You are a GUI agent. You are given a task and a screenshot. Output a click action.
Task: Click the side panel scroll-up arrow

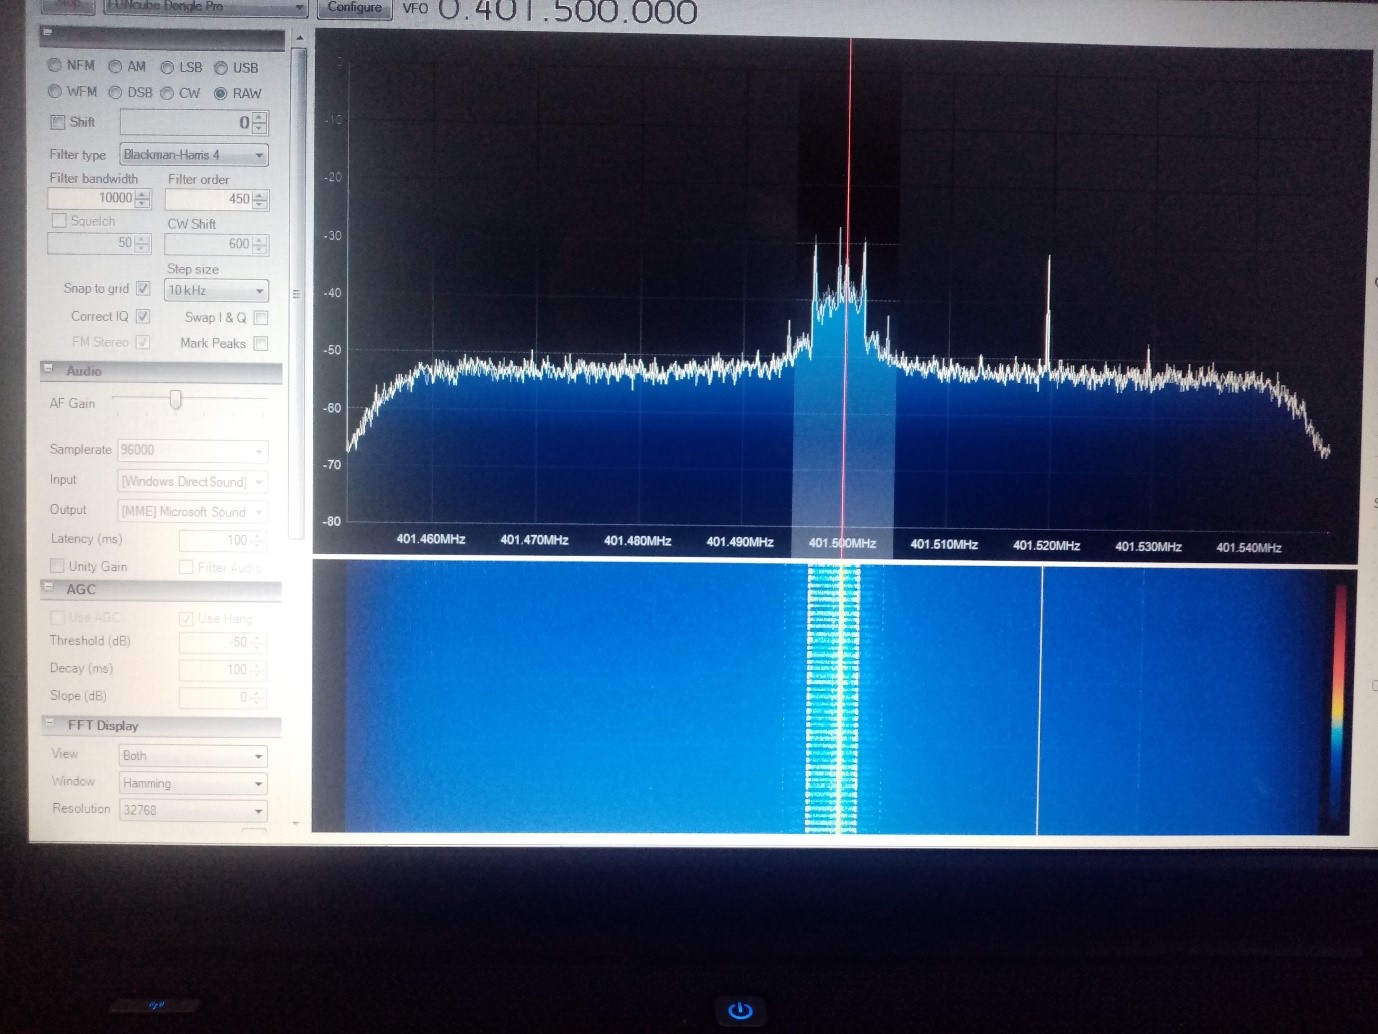coord(298,38)
